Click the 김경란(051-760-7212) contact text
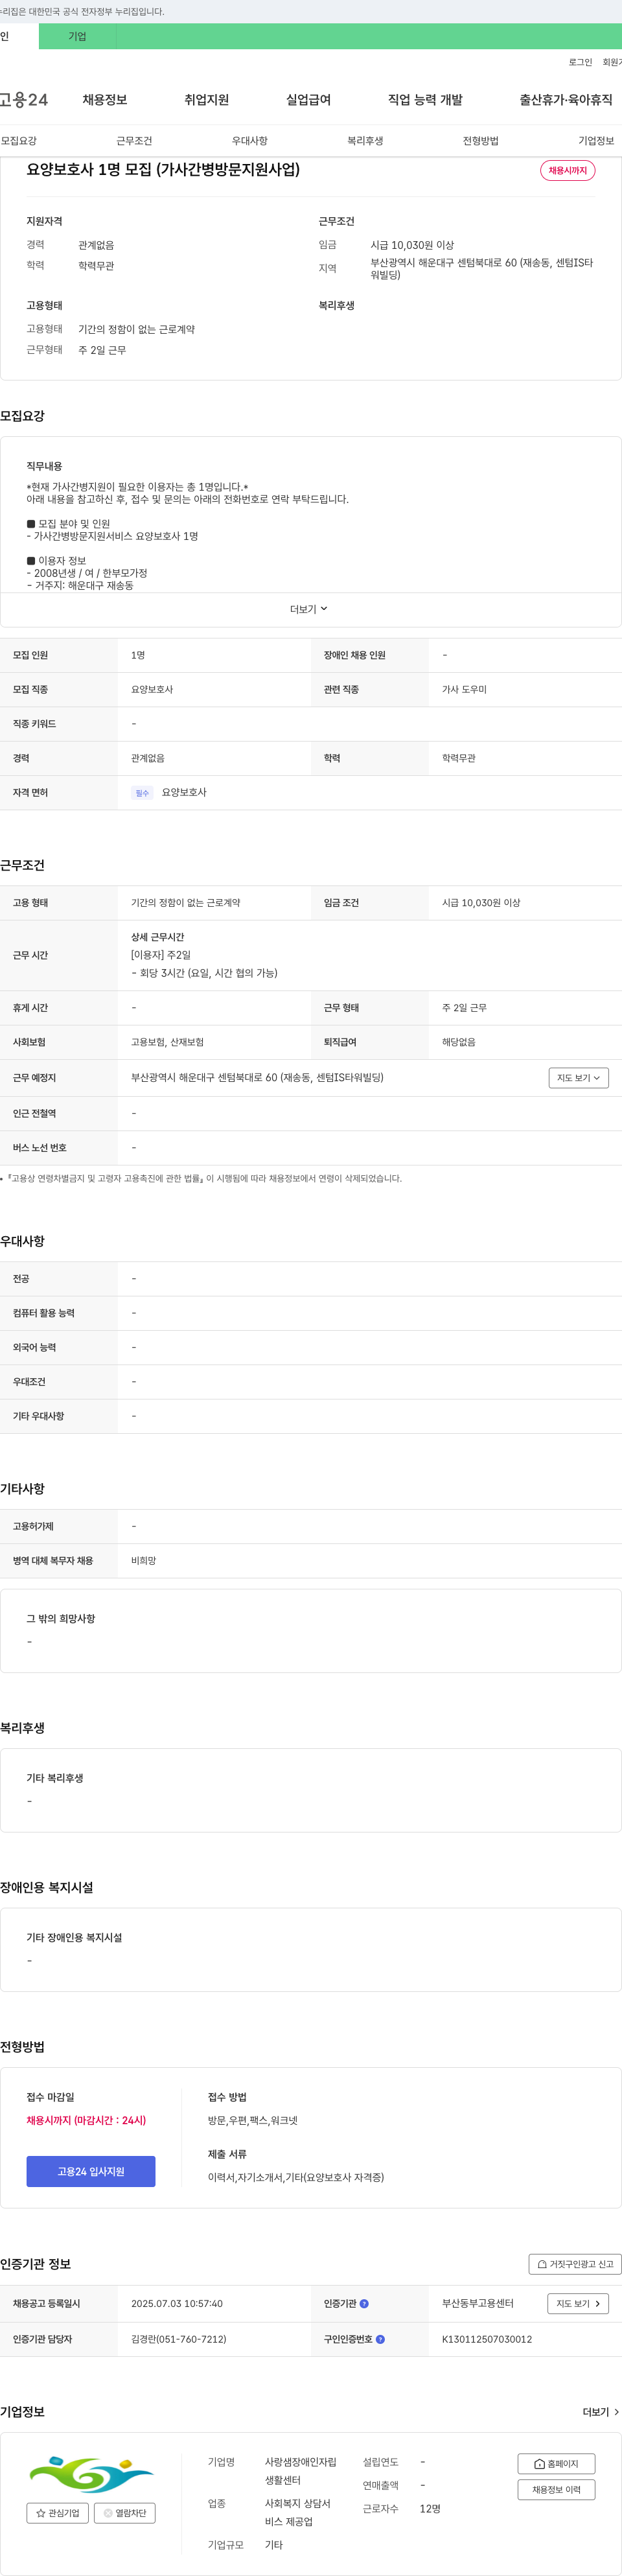Viewport: 622px width, 2576px height. tap(179, 2340)
